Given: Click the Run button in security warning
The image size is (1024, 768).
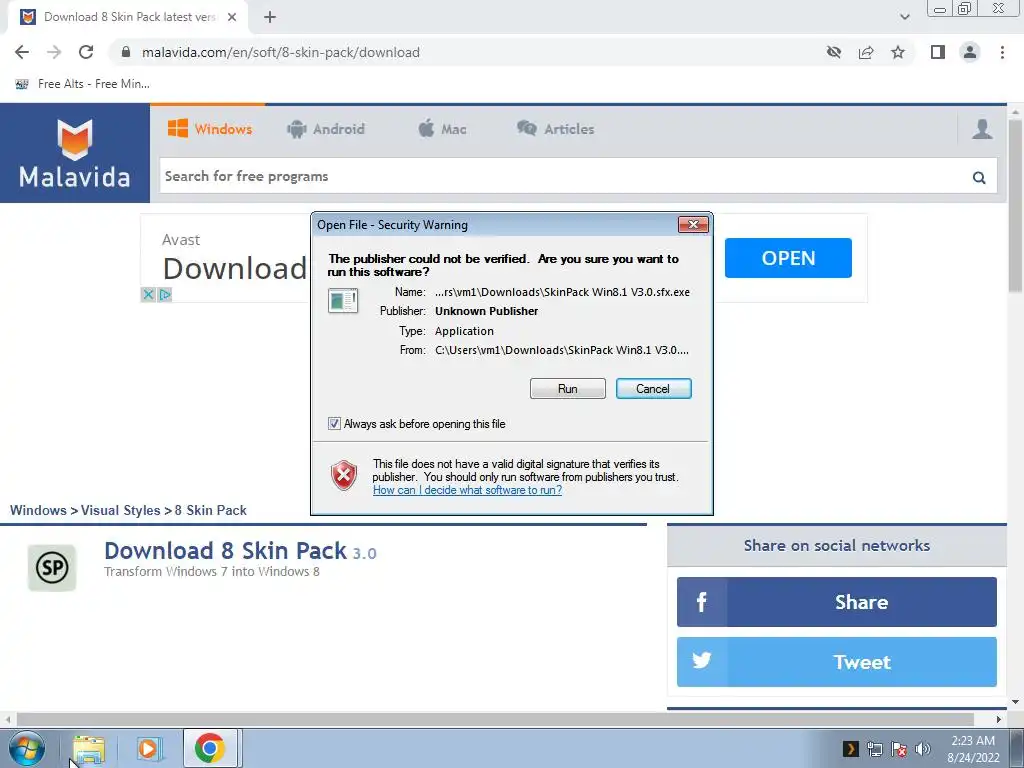Looking at the screenshot, I should pos(568,389).
